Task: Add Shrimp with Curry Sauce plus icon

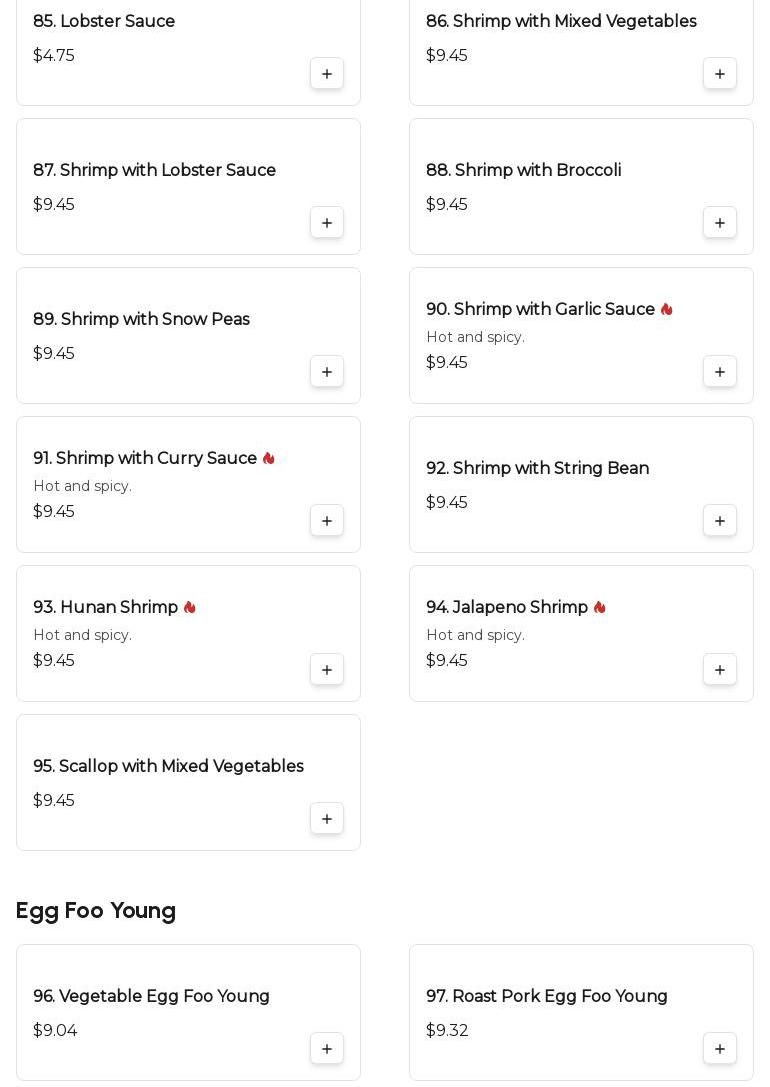Action: click(327, 521)
